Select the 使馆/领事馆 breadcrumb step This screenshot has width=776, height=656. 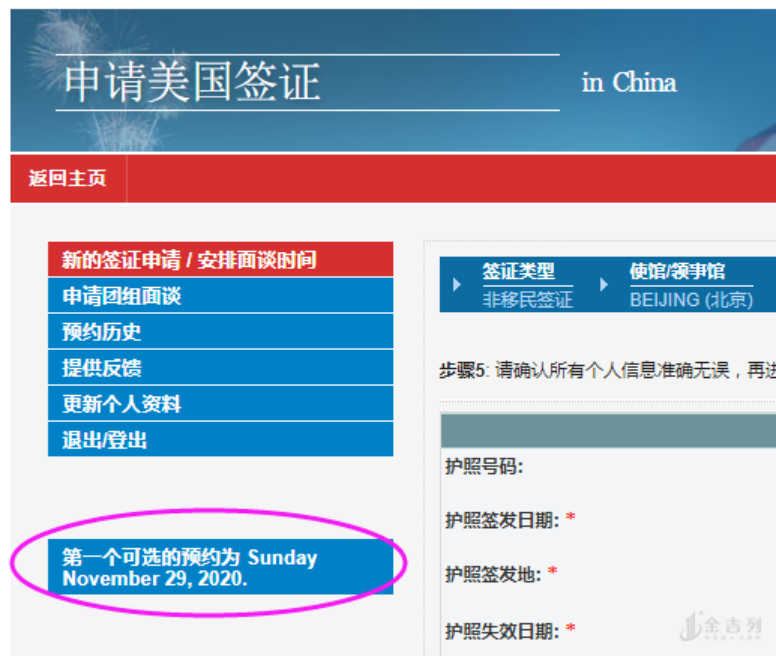(677, 271)
